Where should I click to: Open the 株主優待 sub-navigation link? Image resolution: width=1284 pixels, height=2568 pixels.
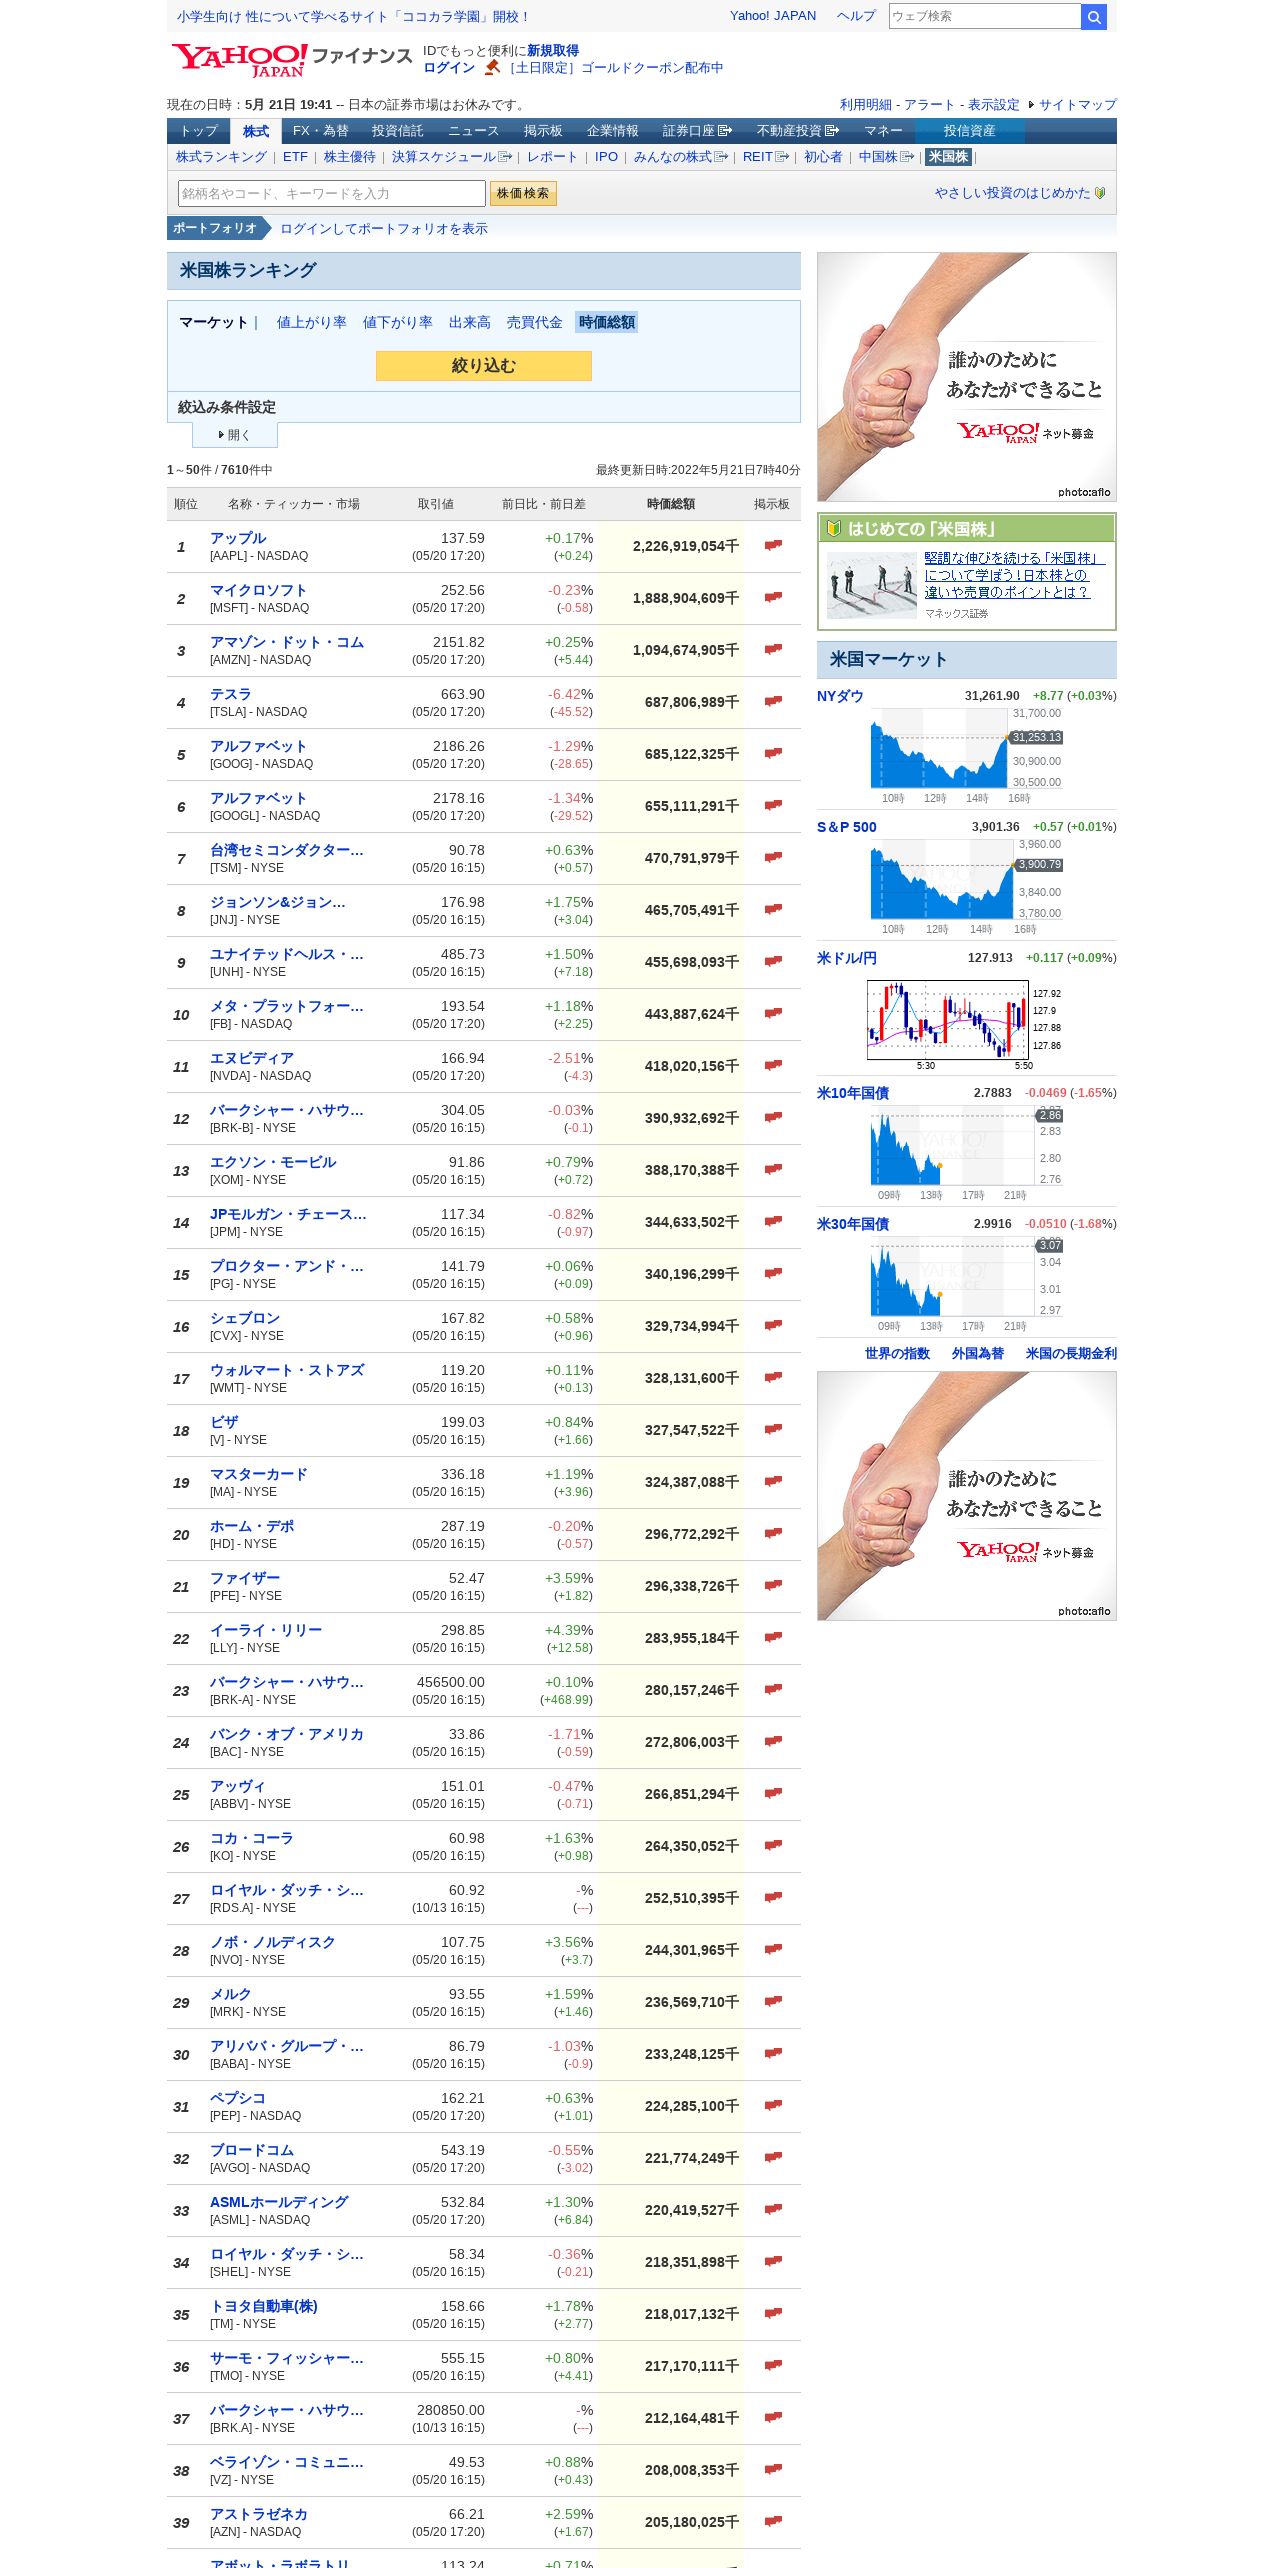coord(350,157)
